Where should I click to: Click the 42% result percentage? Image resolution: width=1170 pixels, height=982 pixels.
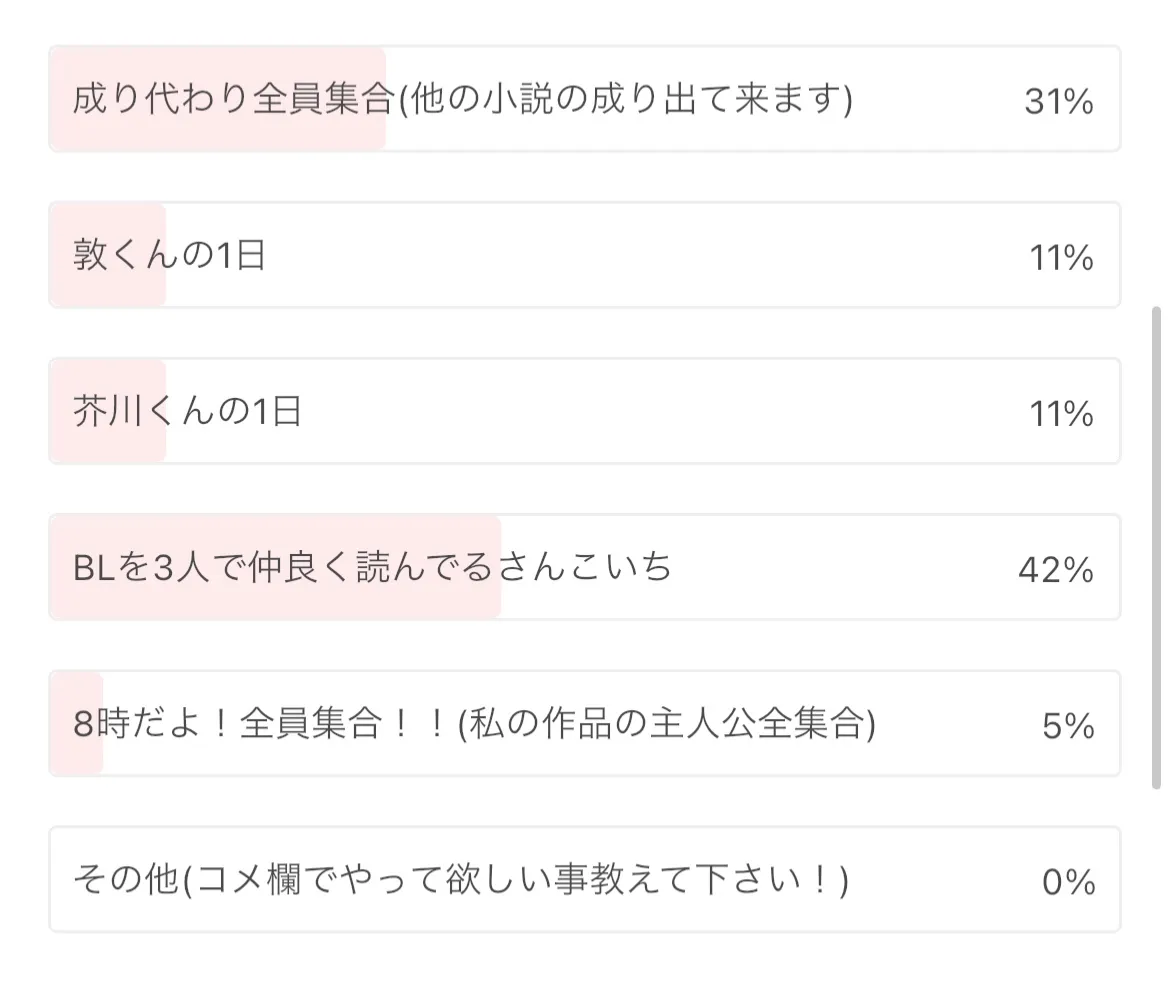click(1056, 570)
